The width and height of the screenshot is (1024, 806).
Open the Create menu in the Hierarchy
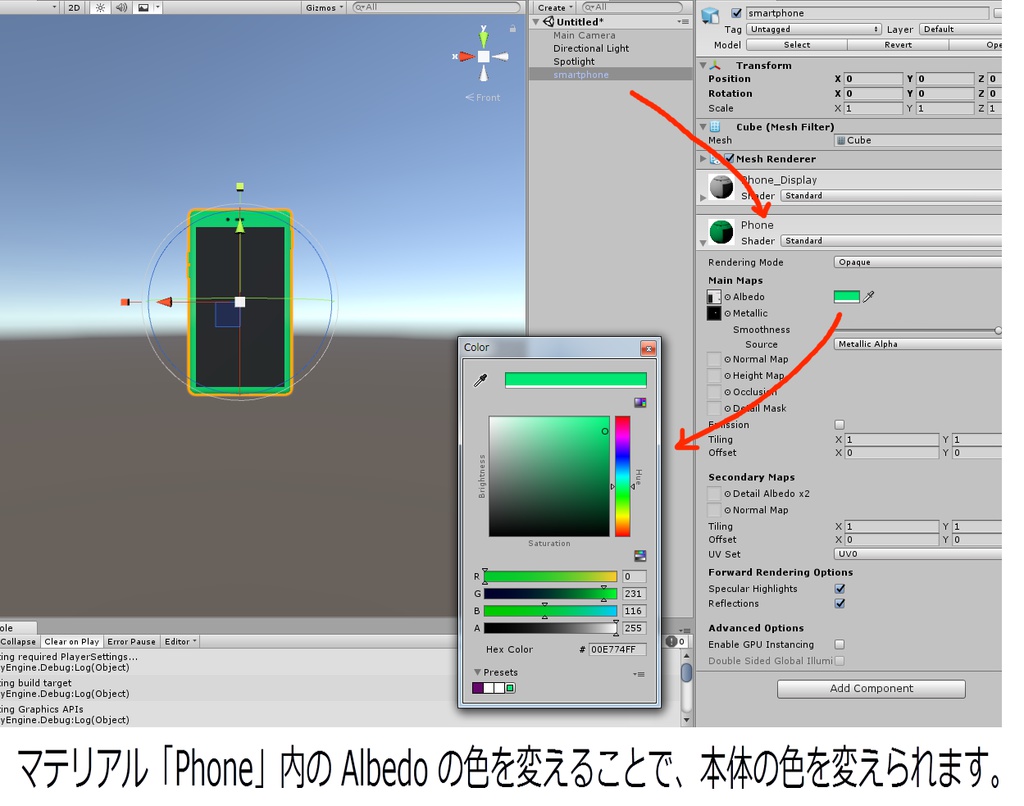[x=553, y=7]
